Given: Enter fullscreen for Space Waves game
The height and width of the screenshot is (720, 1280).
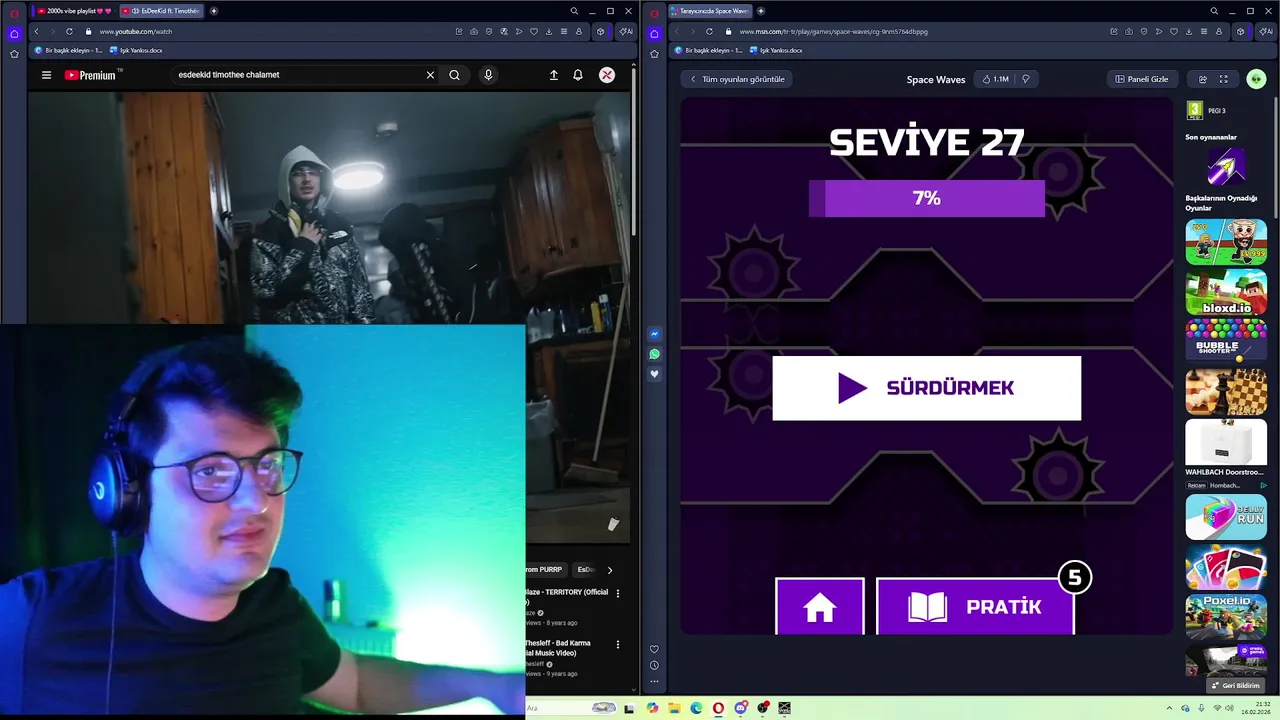Looking at the screenshot, I should point(1223,79).
